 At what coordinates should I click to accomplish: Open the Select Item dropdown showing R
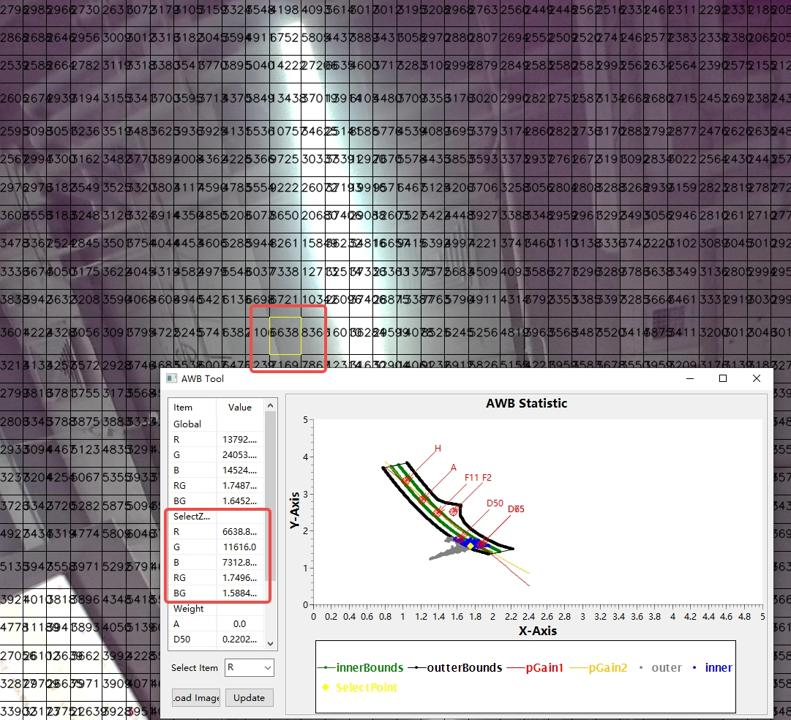pyautogui.click(x=249, y=668)
